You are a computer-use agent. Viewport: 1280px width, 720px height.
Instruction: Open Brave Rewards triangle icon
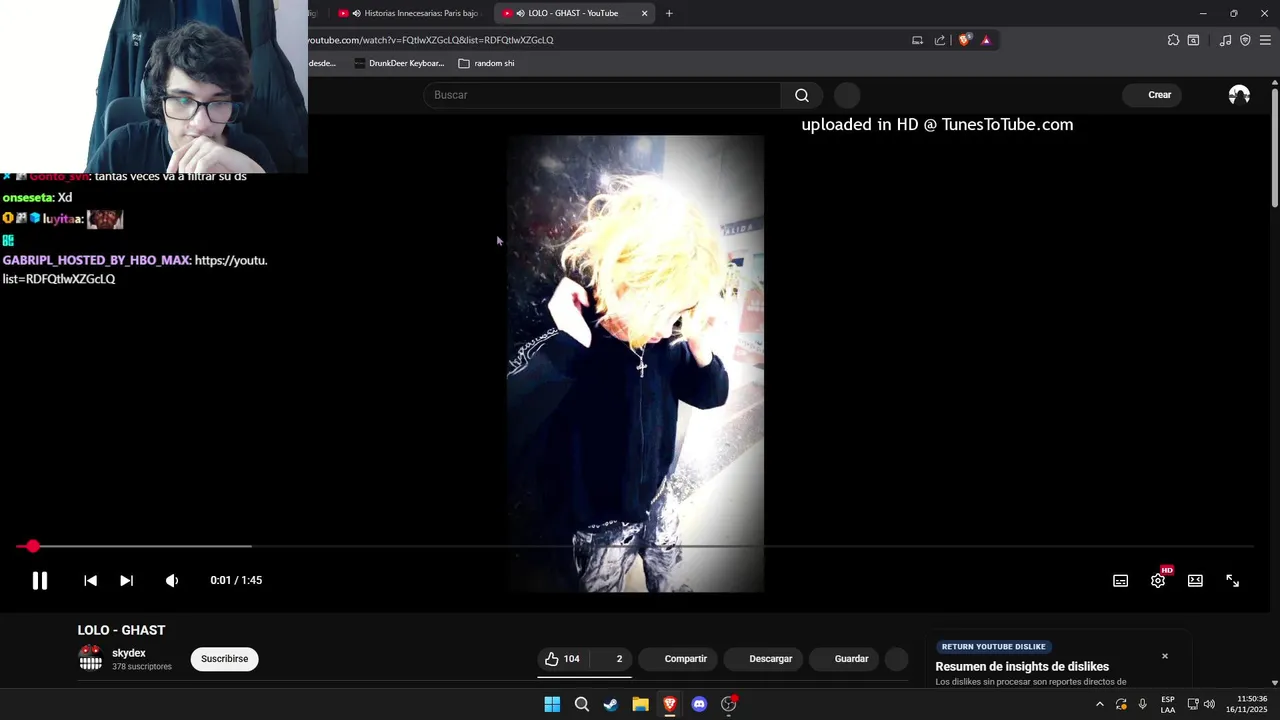986,40
